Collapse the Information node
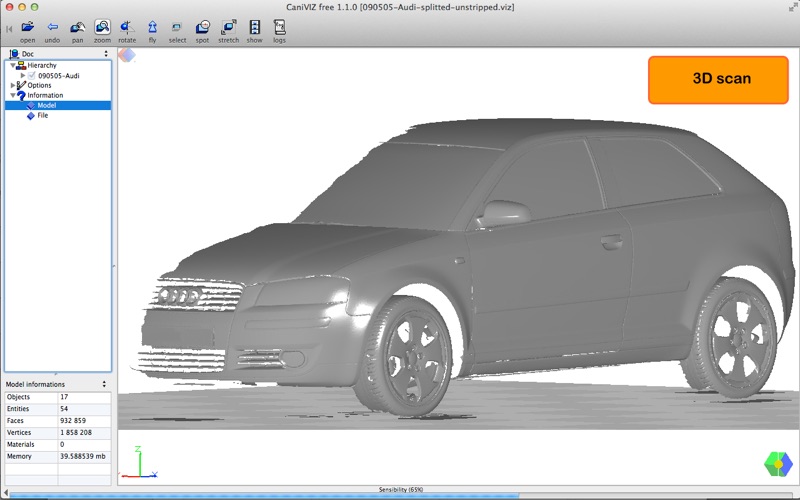This screenshot has height=500, width=800. (13, 95)
